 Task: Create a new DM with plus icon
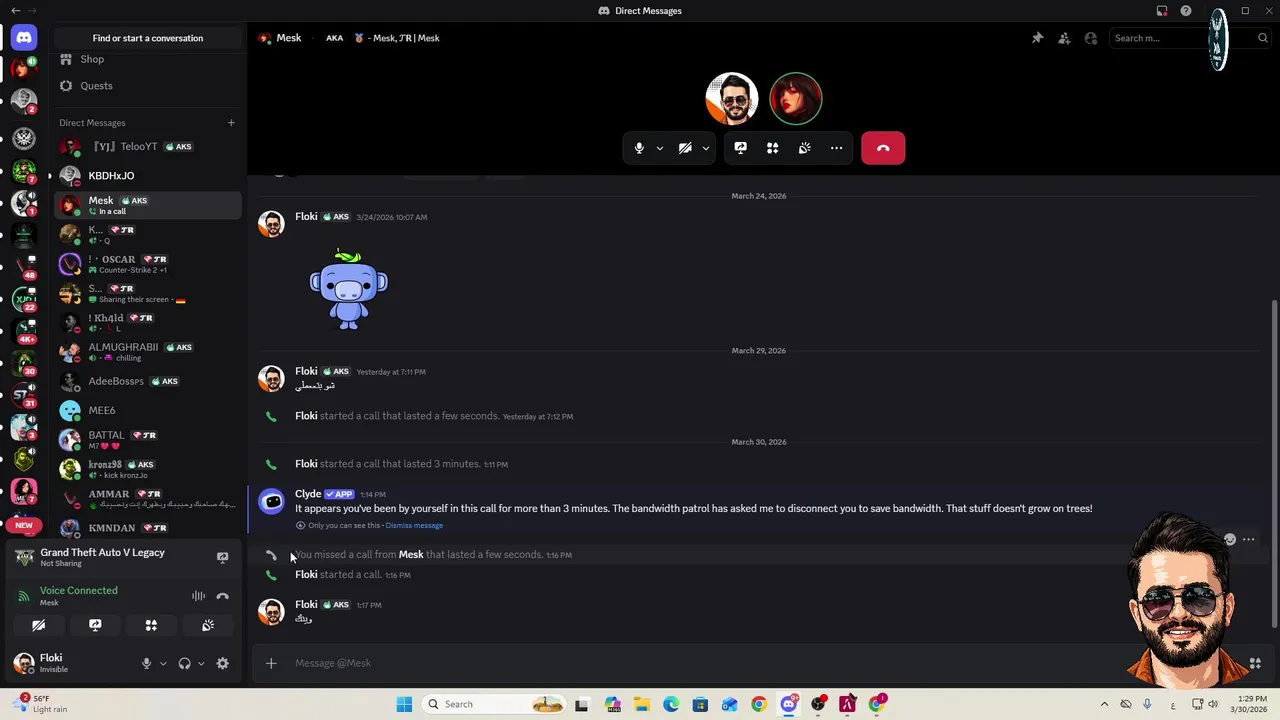(231, 123)
